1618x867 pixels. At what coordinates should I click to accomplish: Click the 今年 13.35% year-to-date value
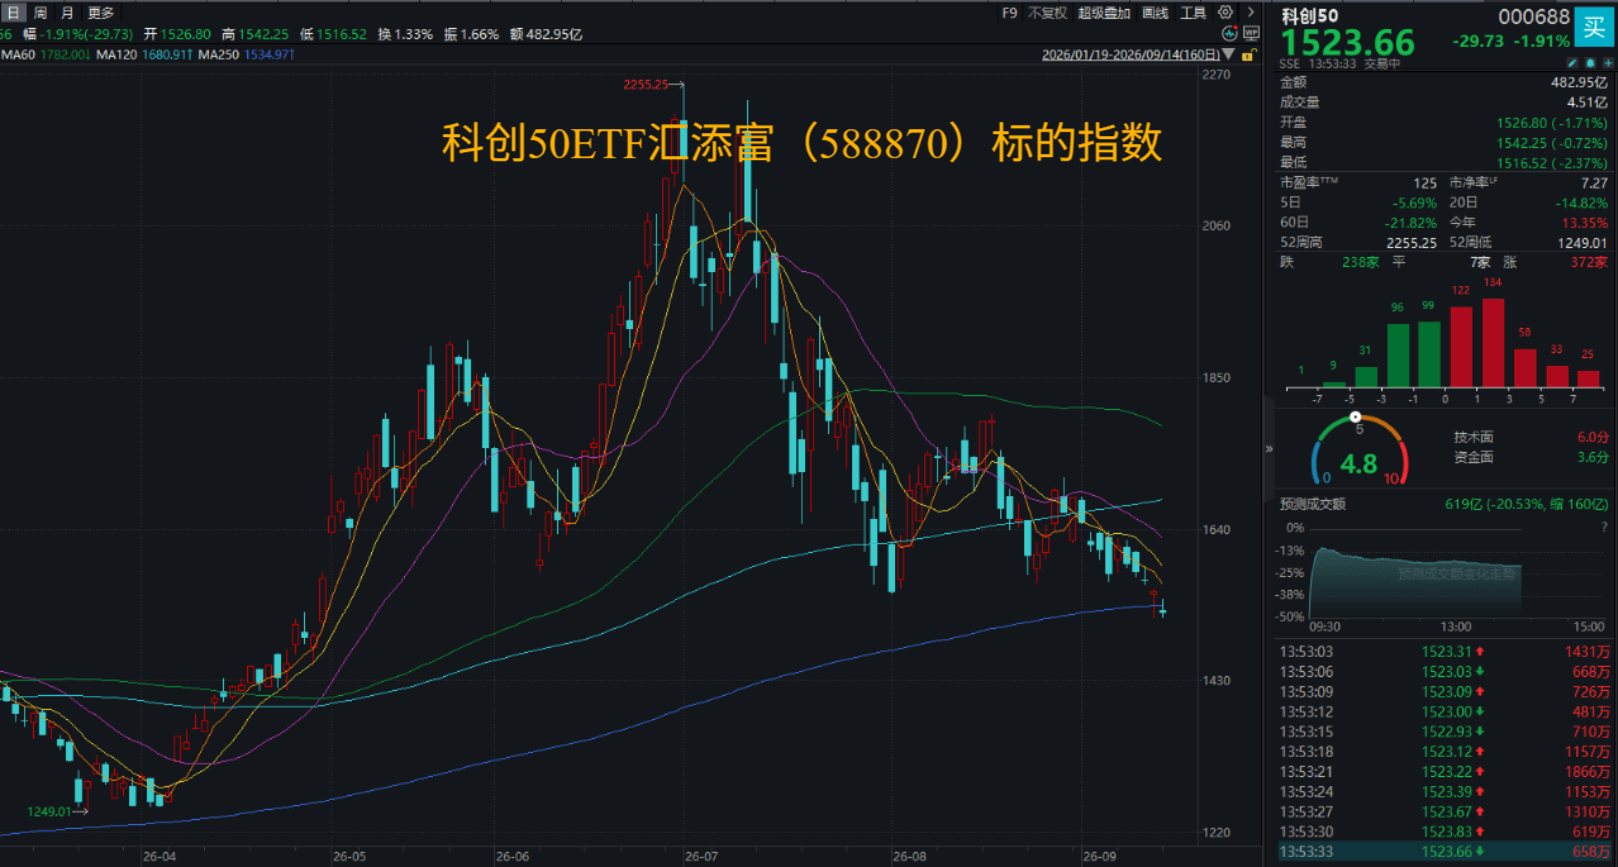pos(1585,223)
